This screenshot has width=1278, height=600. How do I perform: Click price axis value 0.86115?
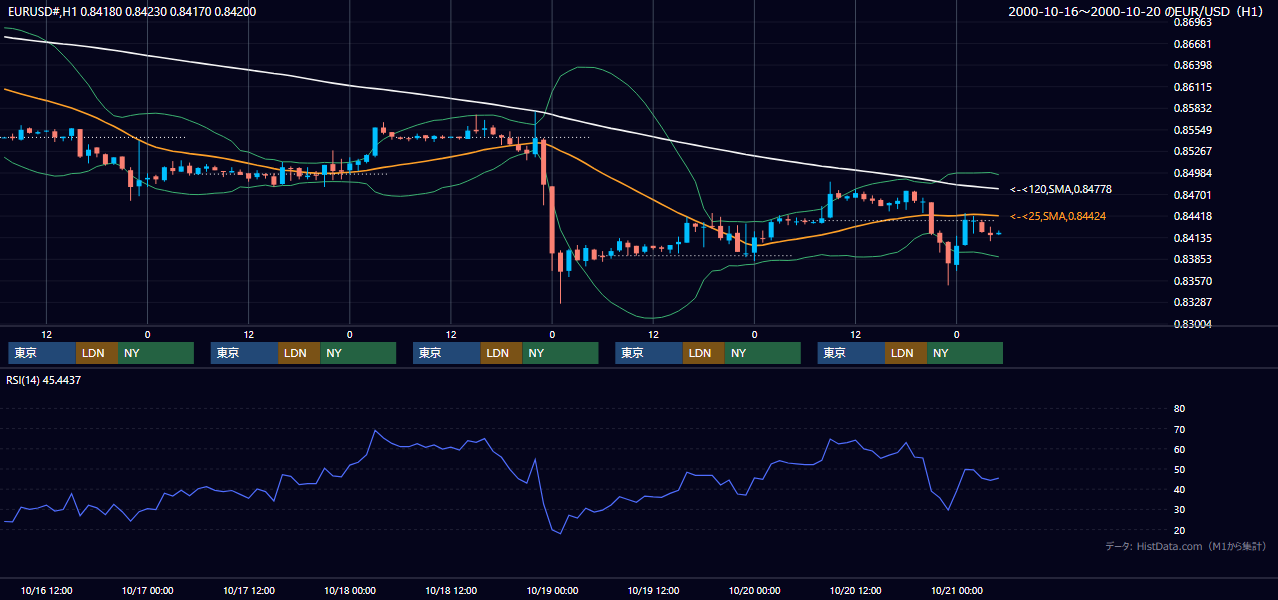tap(1192, 87)
